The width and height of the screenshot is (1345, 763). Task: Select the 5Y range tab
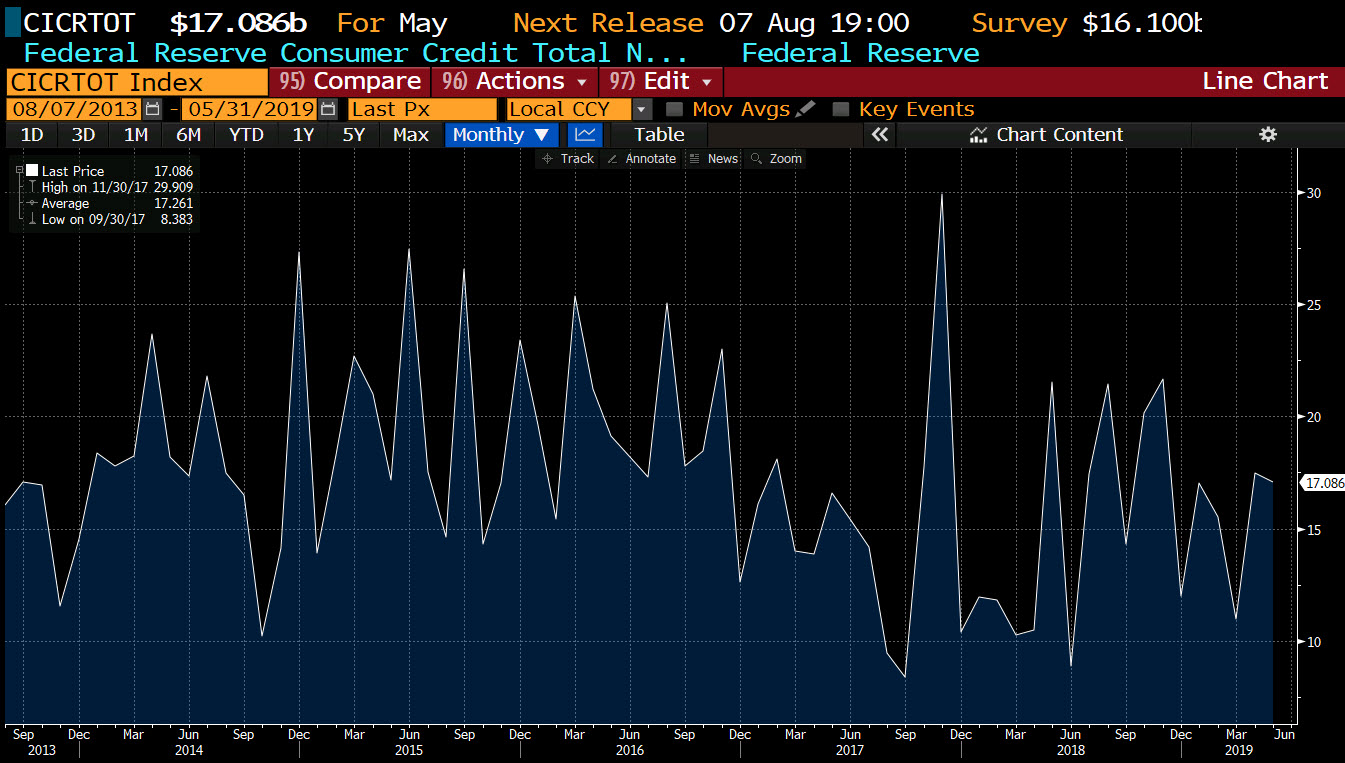pos(354,134)
